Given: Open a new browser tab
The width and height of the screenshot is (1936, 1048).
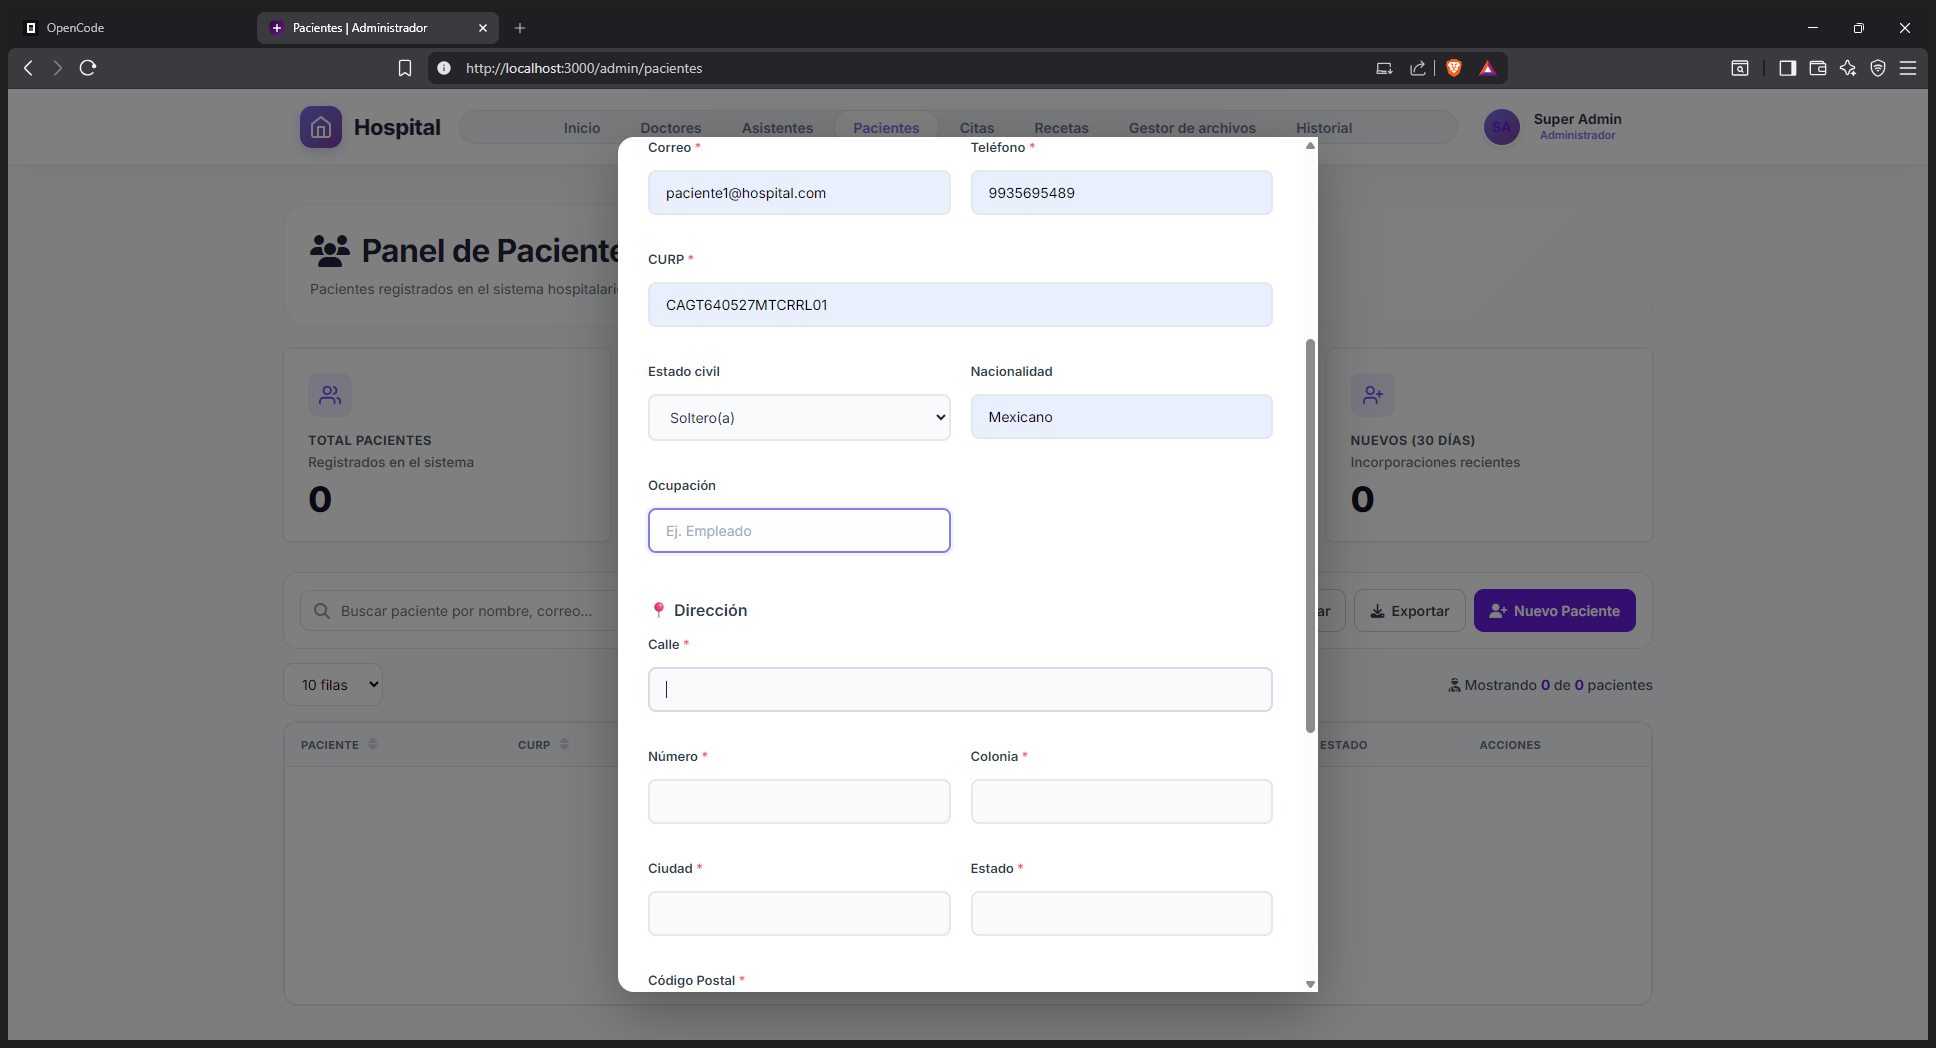Looking at the screenshot, I should pyautogui.click(x=520, y=28).
